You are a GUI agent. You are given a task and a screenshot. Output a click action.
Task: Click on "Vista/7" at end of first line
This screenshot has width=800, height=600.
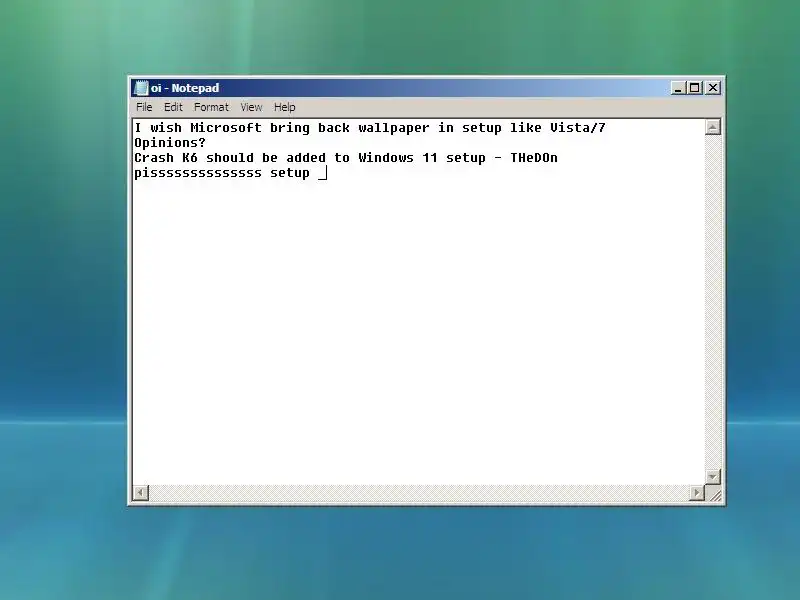[x=578, y=128]
